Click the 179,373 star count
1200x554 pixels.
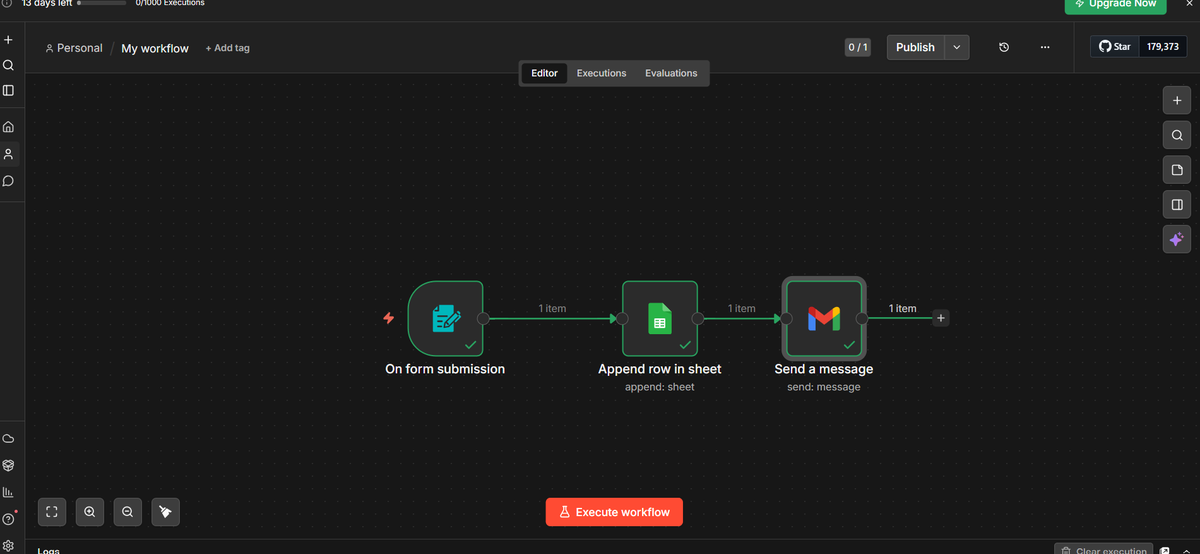click(1163, 47)
